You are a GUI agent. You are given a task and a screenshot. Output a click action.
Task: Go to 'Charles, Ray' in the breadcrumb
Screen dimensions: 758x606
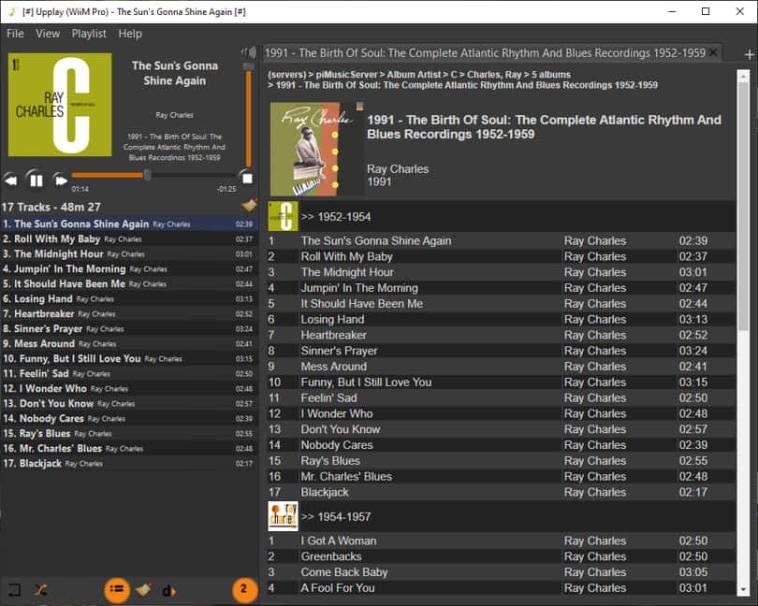coord(494,75)
